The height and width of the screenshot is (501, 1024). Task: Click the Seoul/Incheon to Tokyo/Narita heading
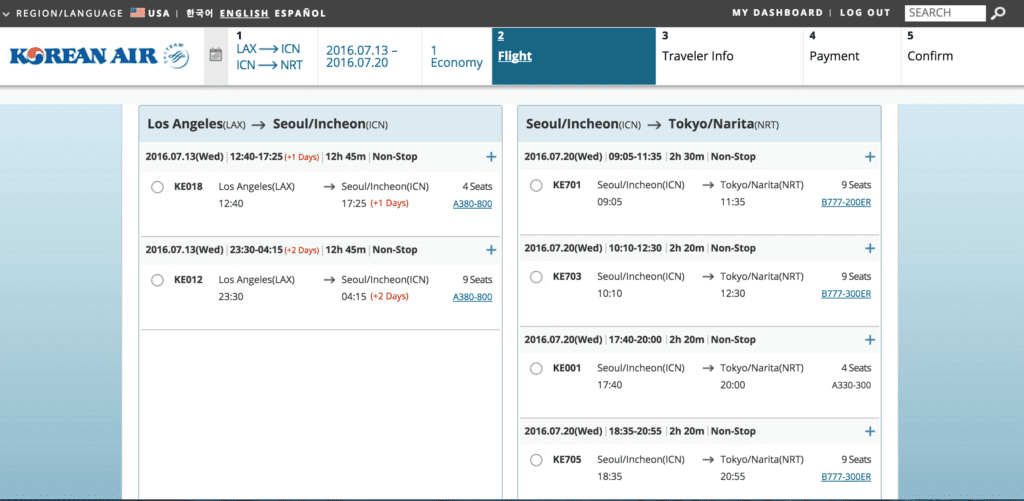pos(652,124)
